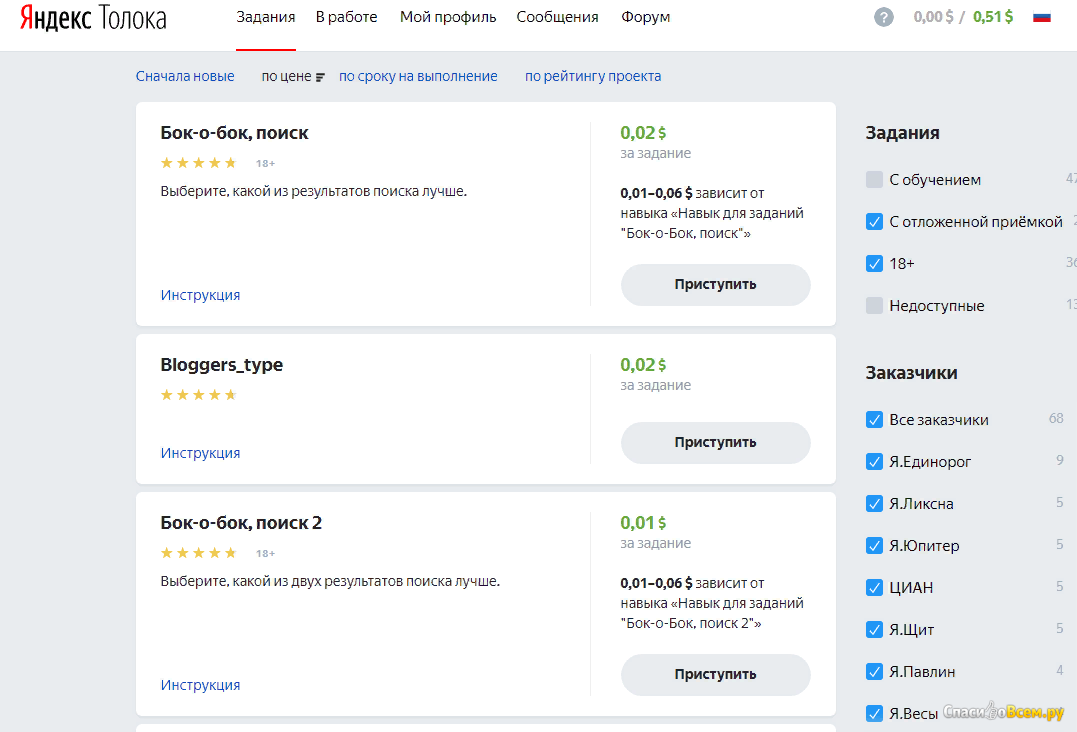Click the 0,02 $ price of Бок-о-бок, поиск

(x=643, y=133)
